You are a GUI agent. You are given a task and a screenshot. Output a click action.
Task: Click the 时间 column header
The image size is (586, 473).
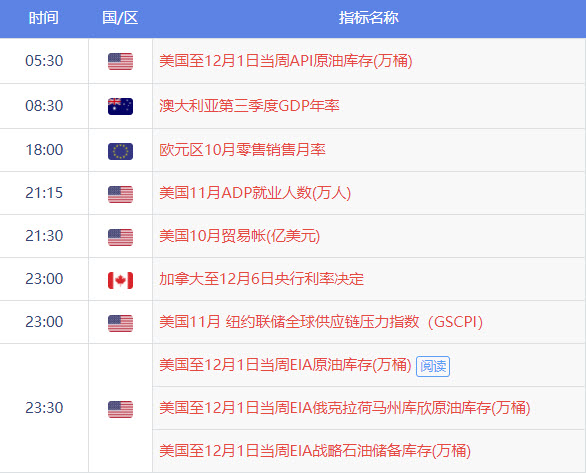click(x=44, y=18)
